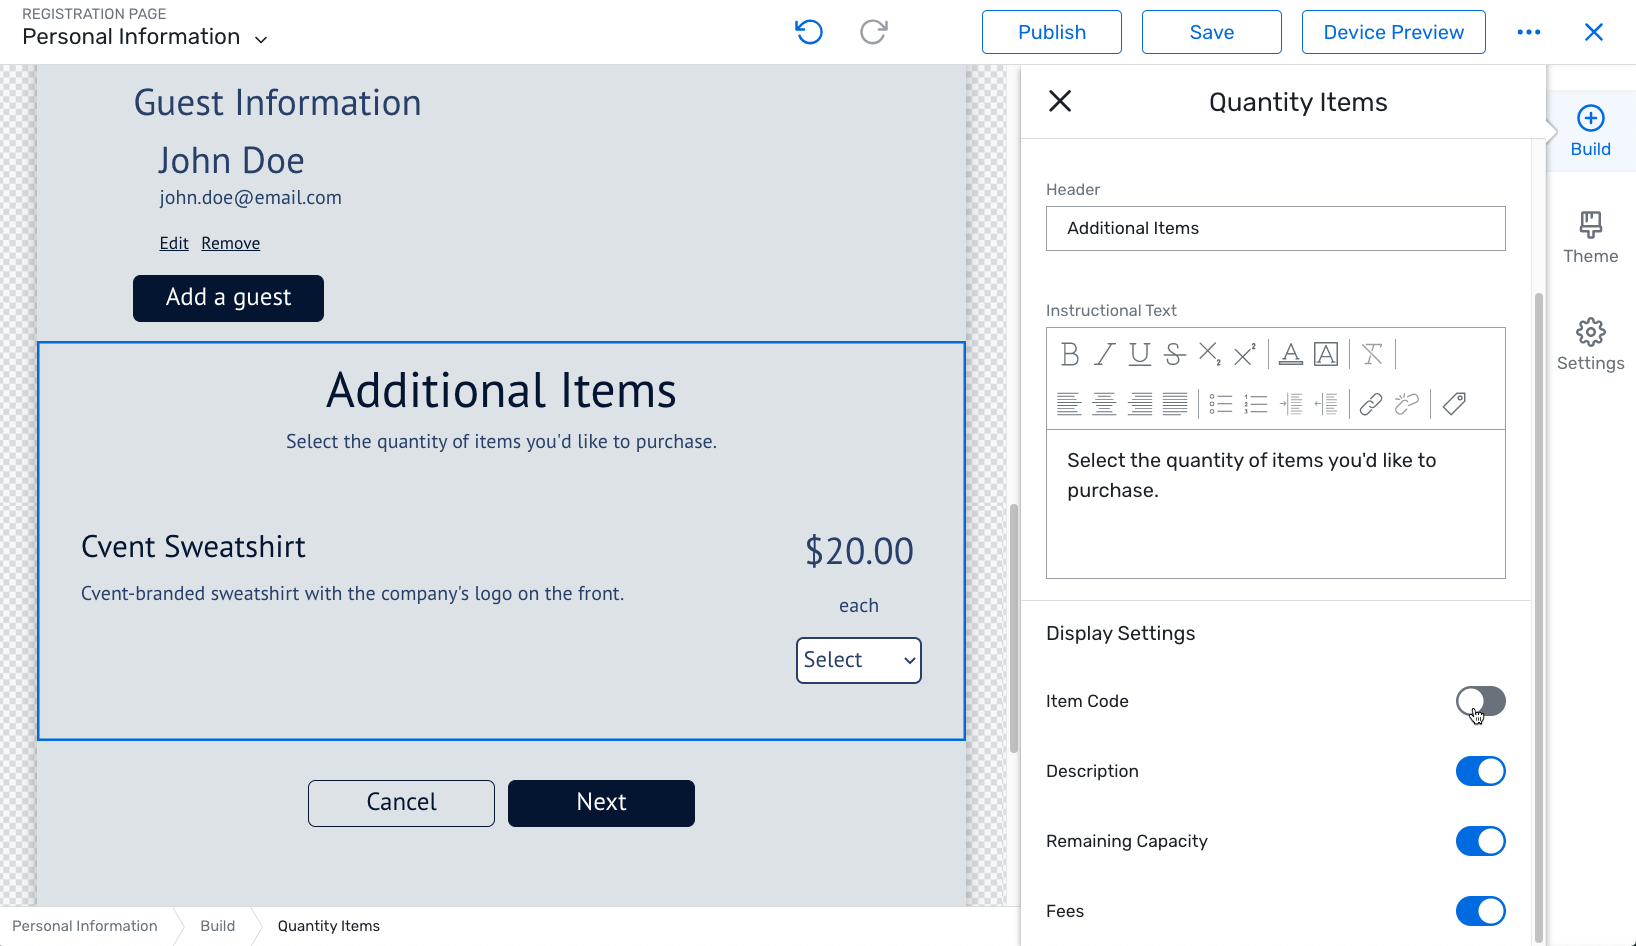Turn off Remaining Capacity display

[x=1480, y=841]
